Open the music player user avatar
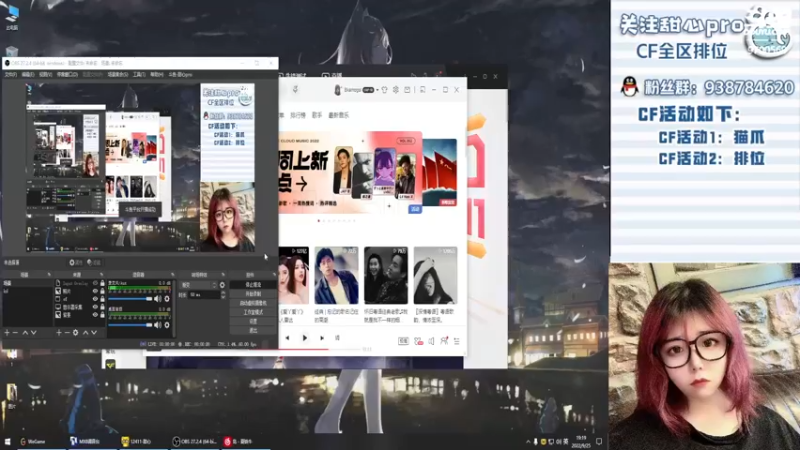This screenshot has width=800, height=450. (337, 90)
